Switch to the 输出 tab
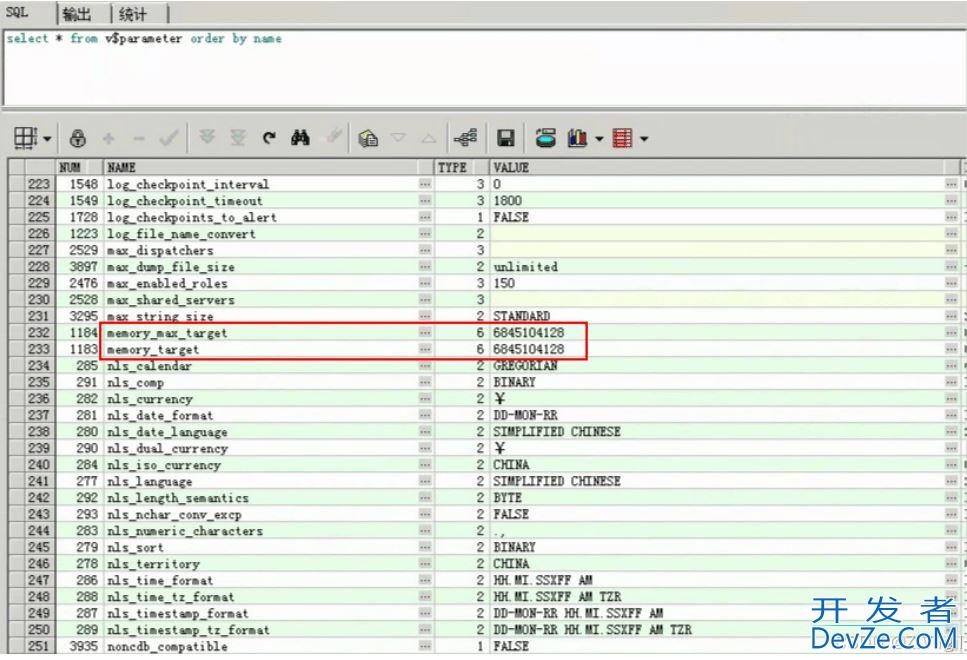967x660 pixels. point(77,14)
